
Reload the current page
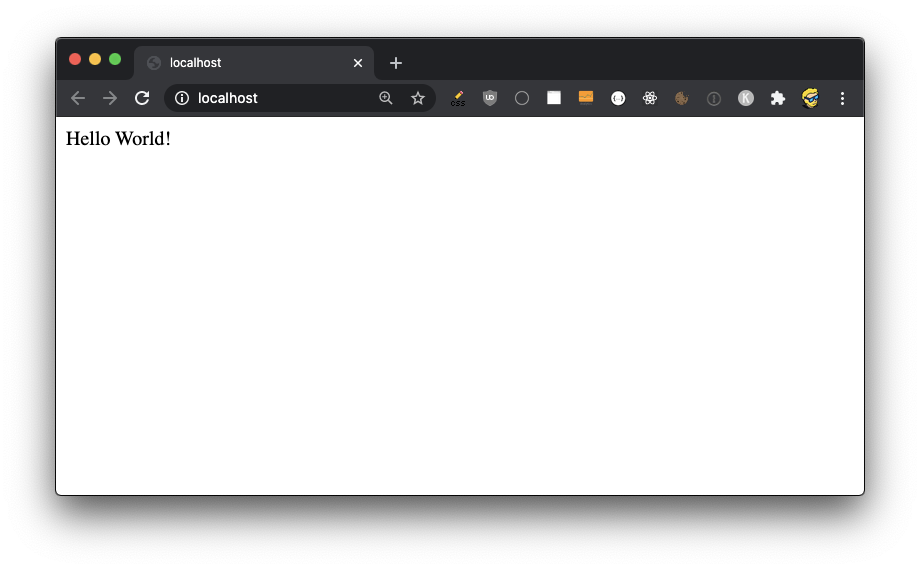pyautogui.click(x=142, y=98)
